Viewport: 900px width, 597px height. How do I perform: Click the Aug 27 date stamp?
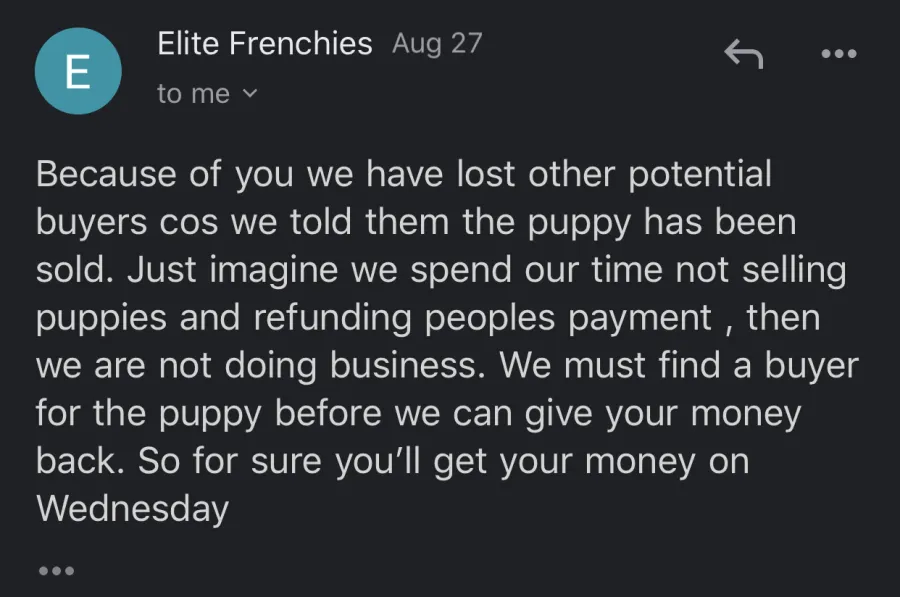coord(437,44)
